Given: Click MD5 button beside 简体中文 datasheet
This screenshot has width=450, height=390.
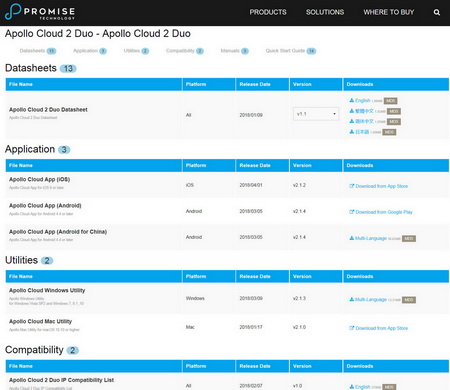Looking at the screenshot, I should [394, 122].
